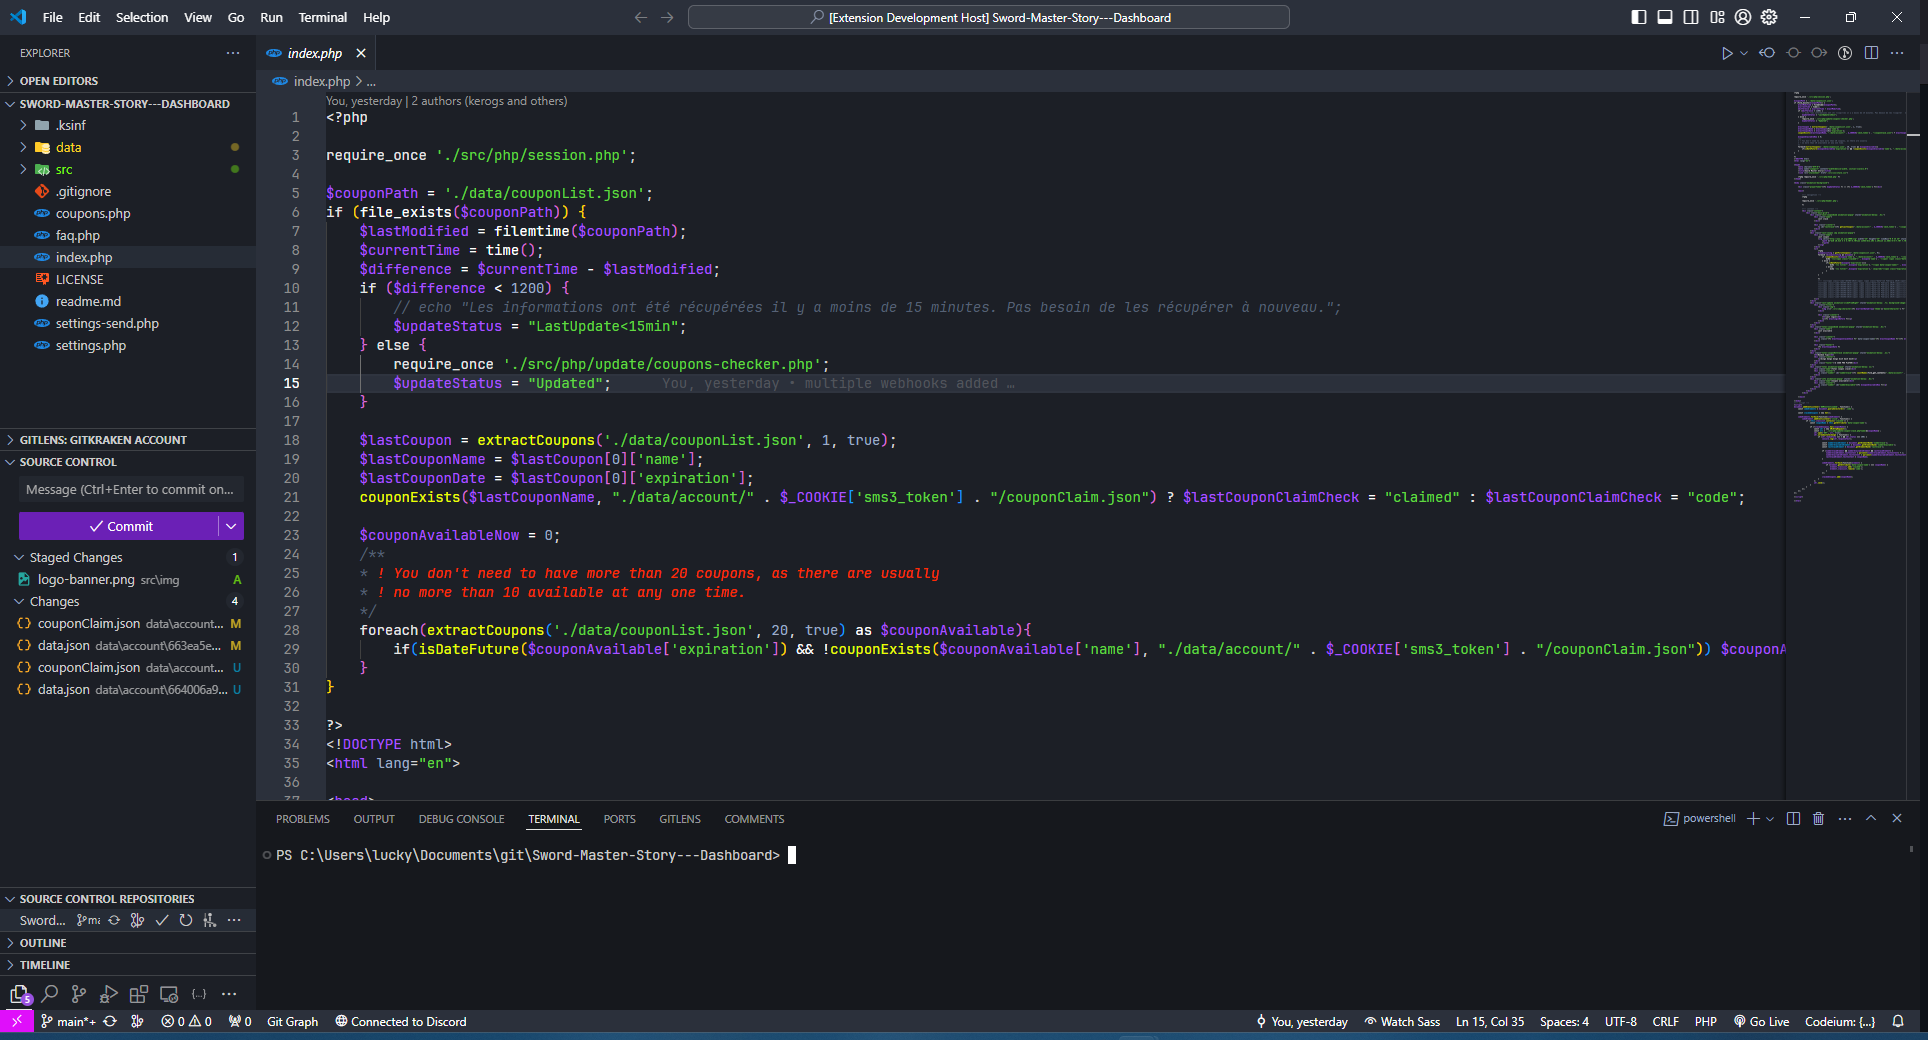Click the CRLF end of line selector
This screenshot has height=1040, width=1928.
click(1665, 1021)
